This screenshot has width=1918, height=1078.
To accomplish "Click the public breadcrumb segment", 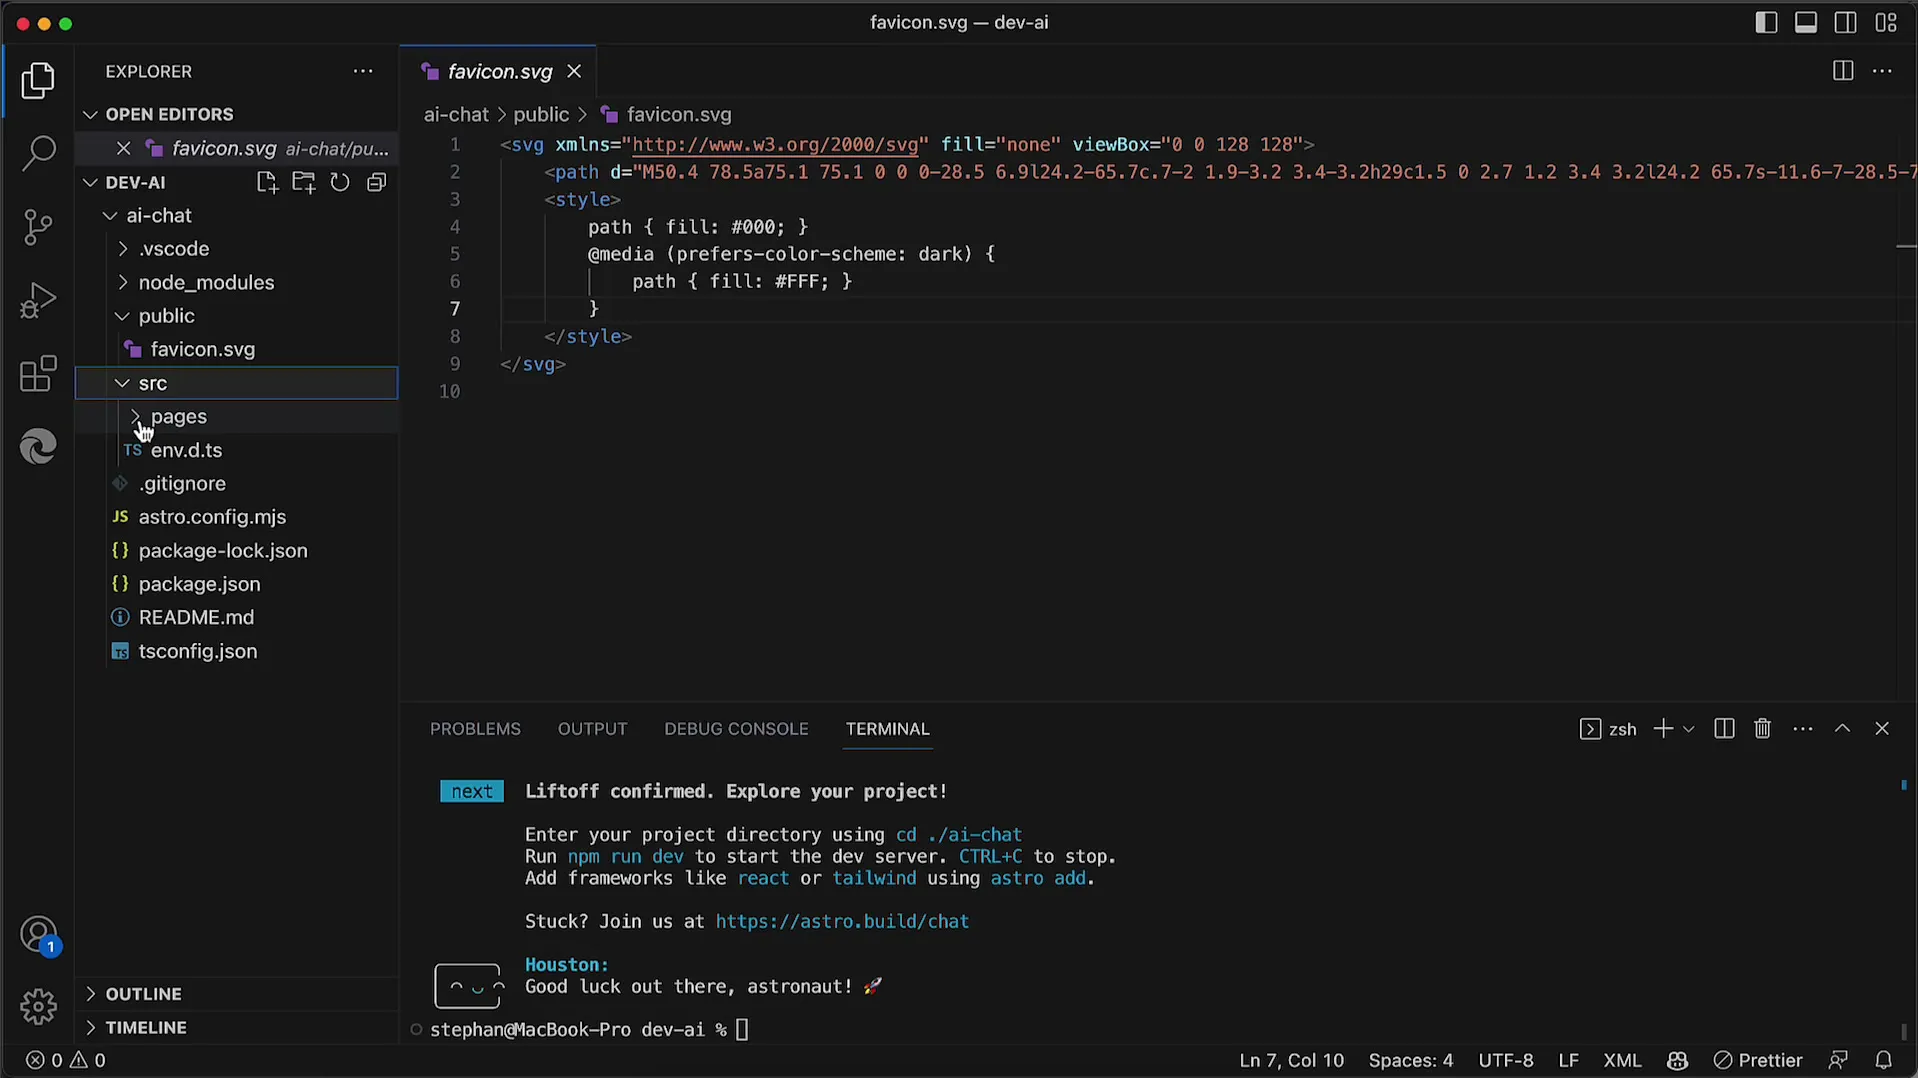I will click(x=540, y=115).
